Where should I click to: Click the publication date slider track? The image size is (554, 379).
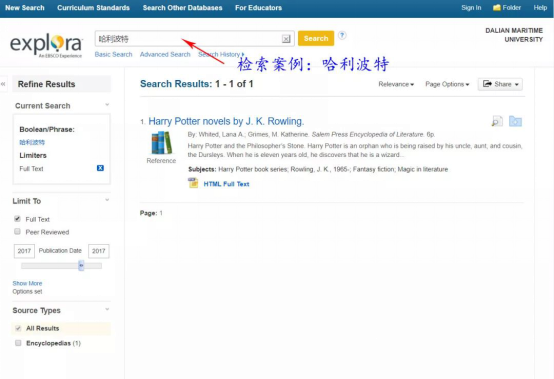[61, 266]
